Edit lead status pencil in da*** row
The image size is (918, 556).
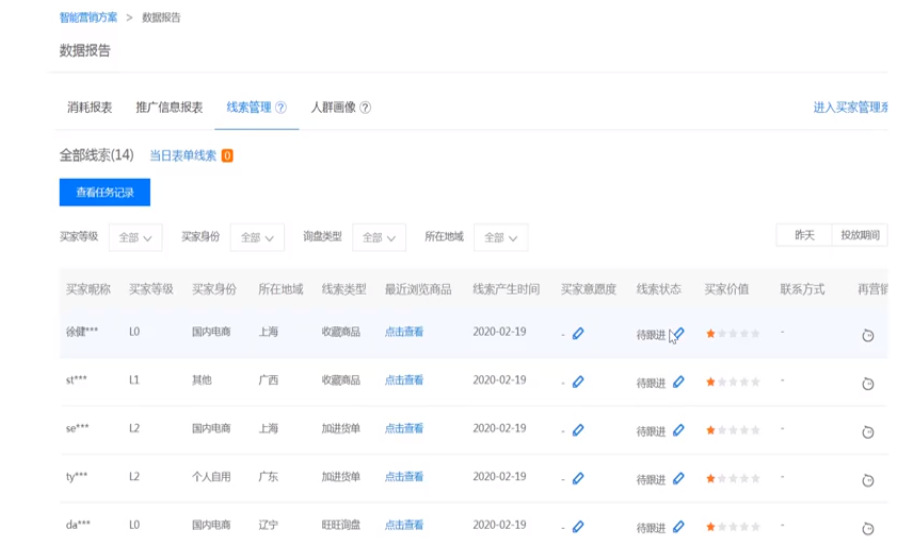679,527
